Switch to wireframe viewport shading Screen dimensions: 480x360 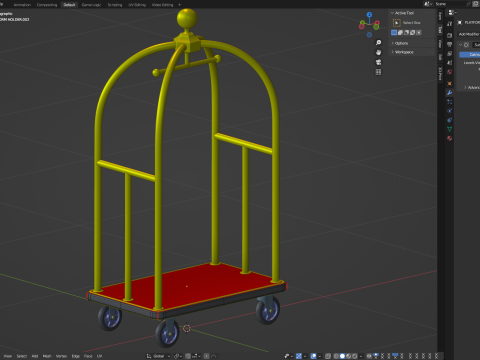[x=336, y=356]
